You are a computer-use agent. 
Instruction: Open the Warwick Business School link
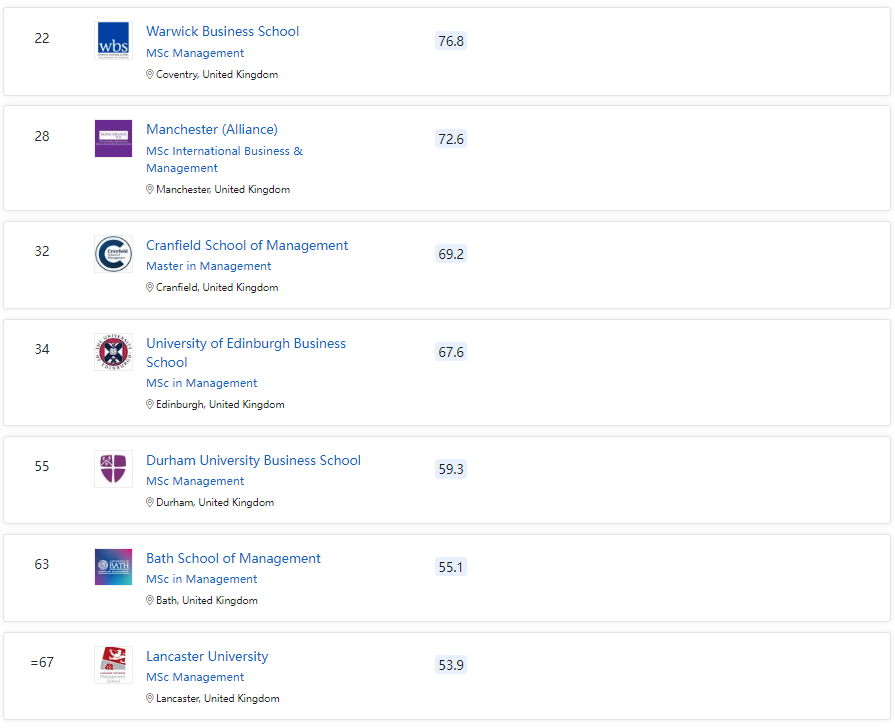click(x=223, y=31)
